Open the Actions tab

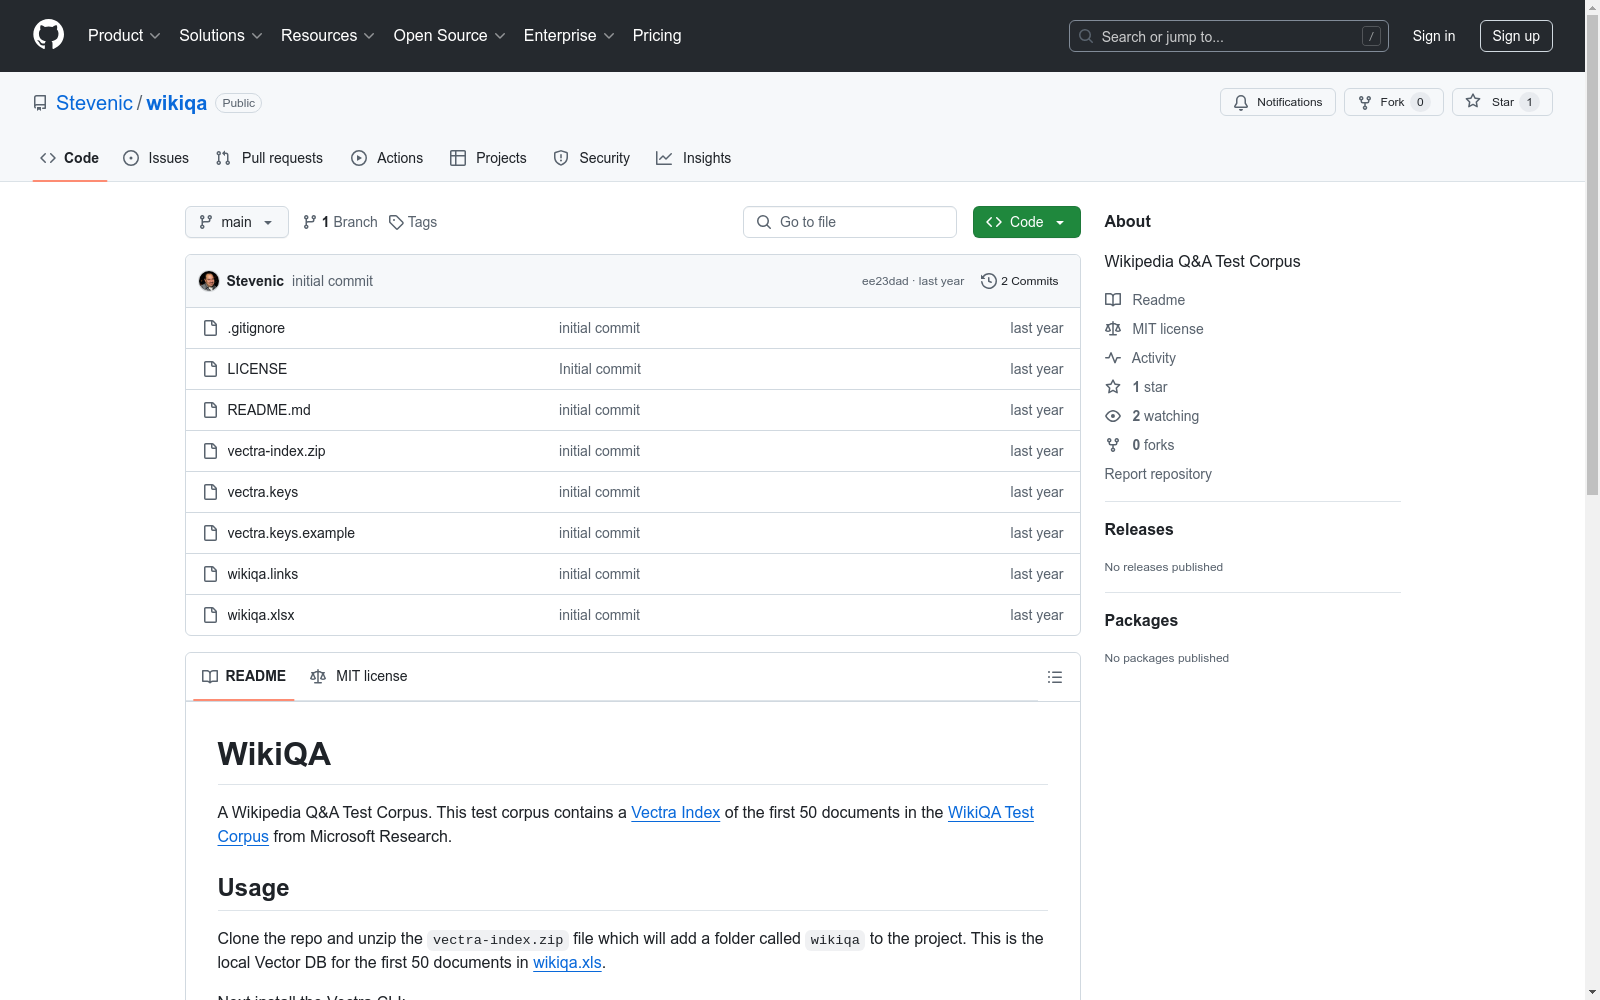coord(387,158)
